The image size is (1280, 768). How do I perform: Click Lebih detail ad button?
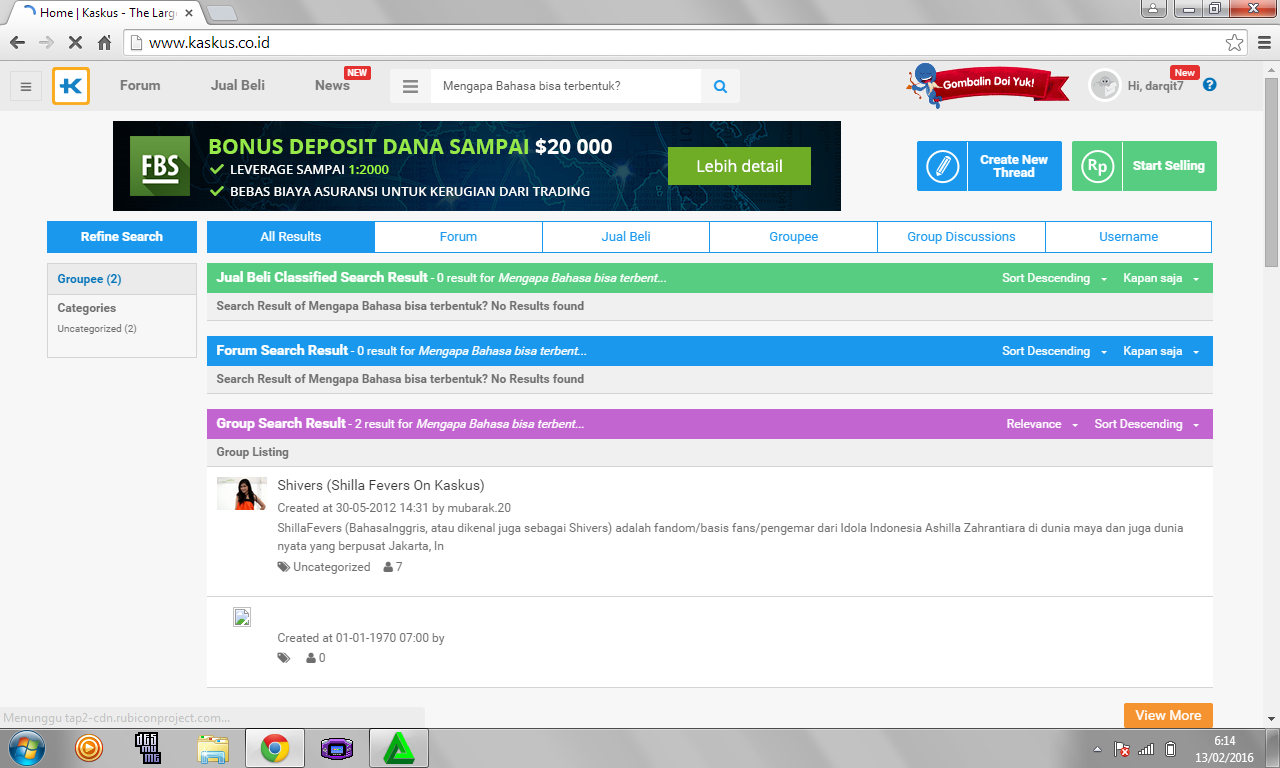pos(739,166)
